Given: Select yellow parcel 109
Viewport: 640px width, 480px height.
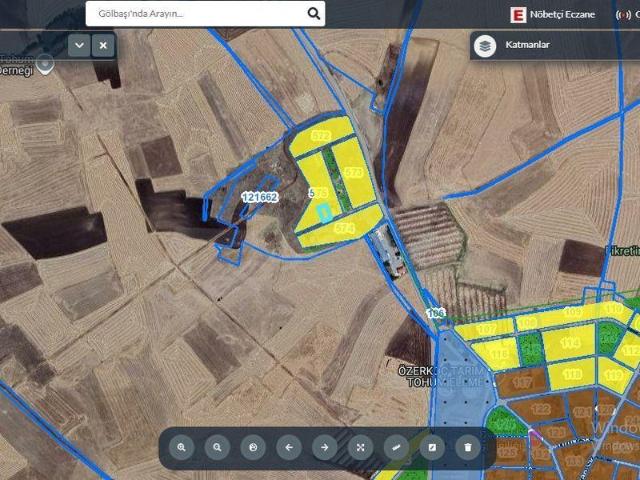Looking at the screenshot, I should click(573, 313).
